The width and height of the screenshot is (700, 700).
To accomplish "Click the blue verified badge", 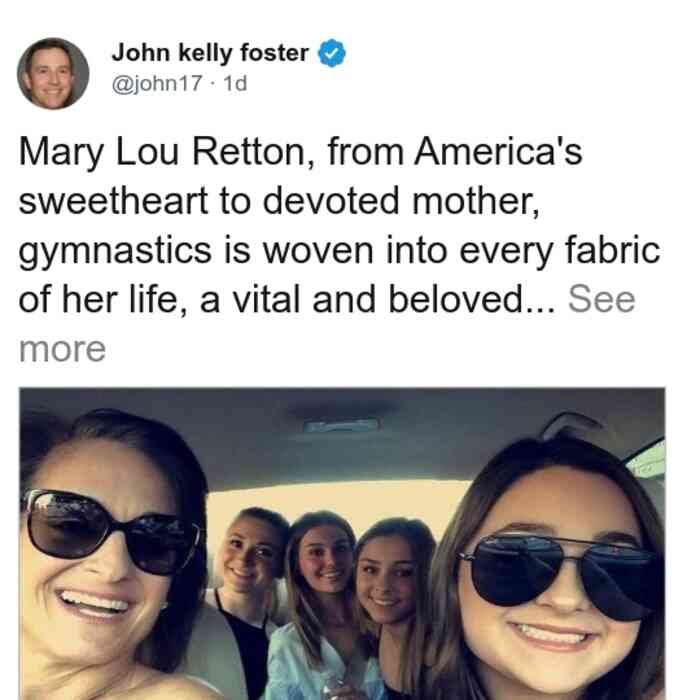I will click(x=331, y=53).
